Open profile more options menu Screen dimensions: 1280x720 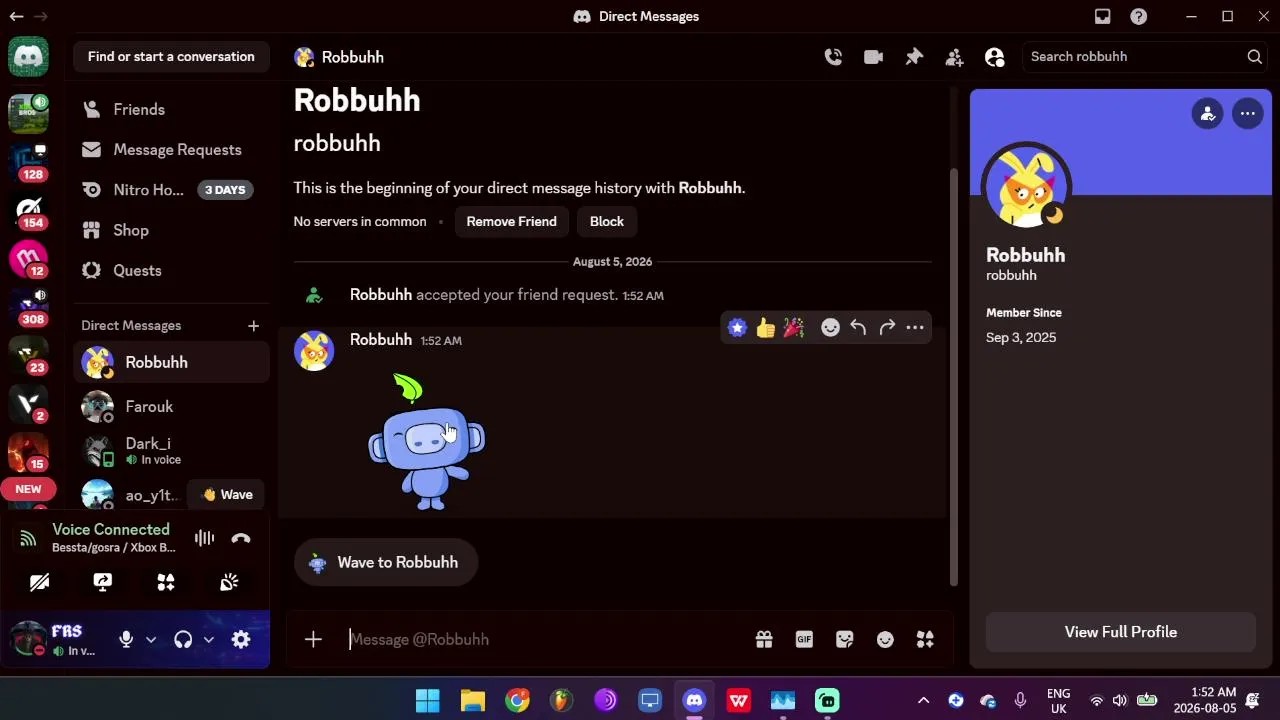1247,114
